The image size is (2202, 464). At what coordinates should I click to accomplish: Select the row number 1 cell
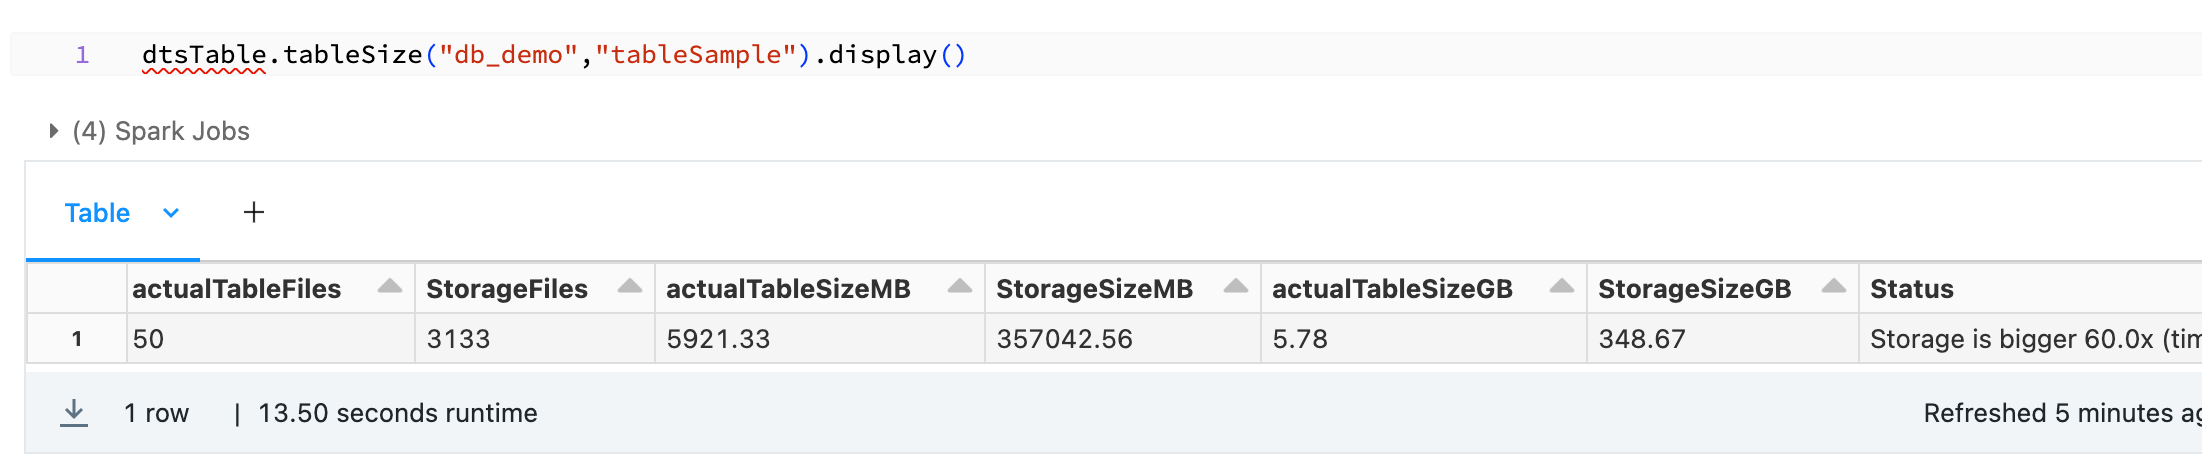tap(77, 339)
